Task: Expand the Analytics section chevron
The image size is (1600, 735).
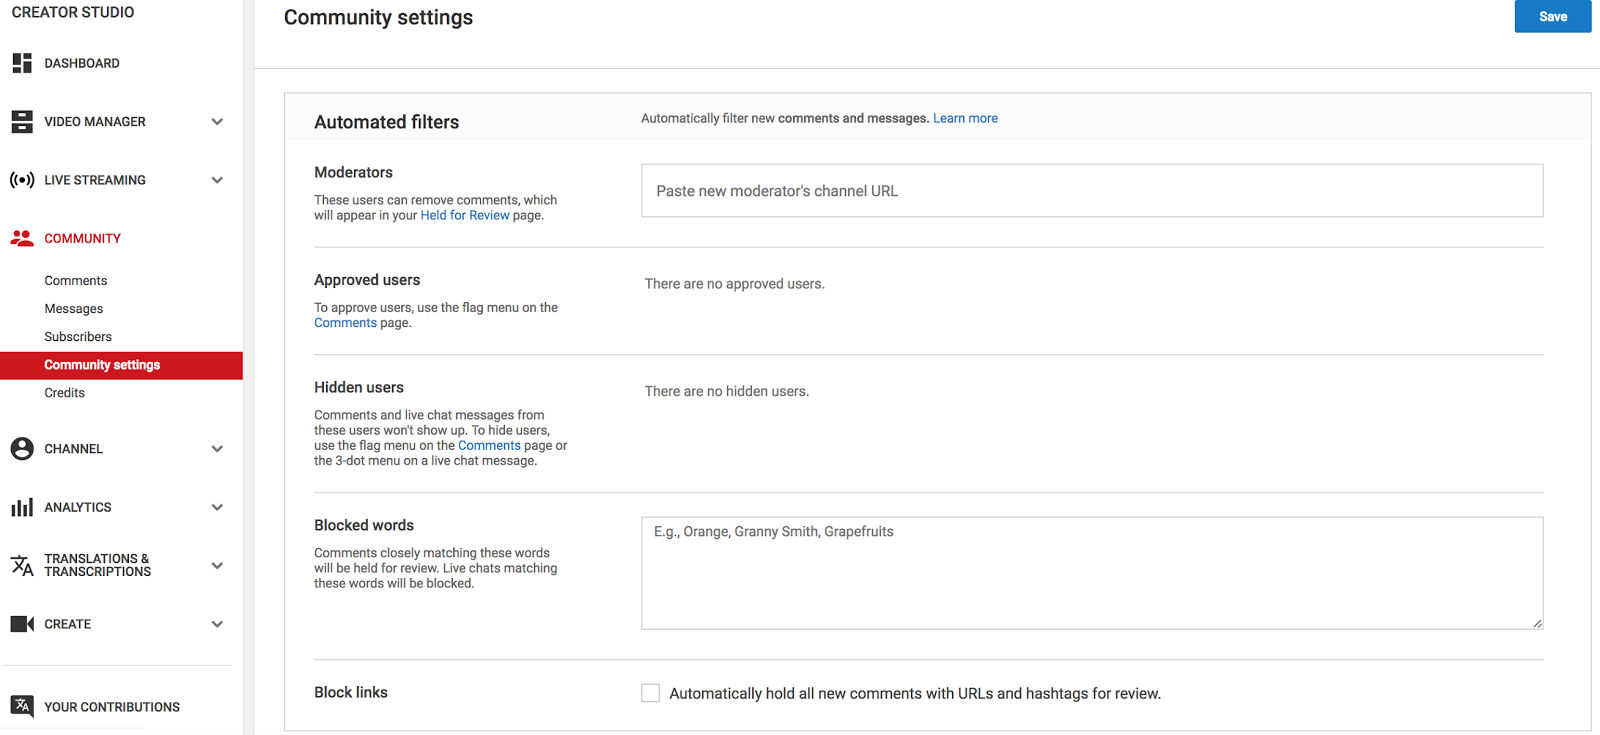Action: pyautogui.click(x=217, y=507)
